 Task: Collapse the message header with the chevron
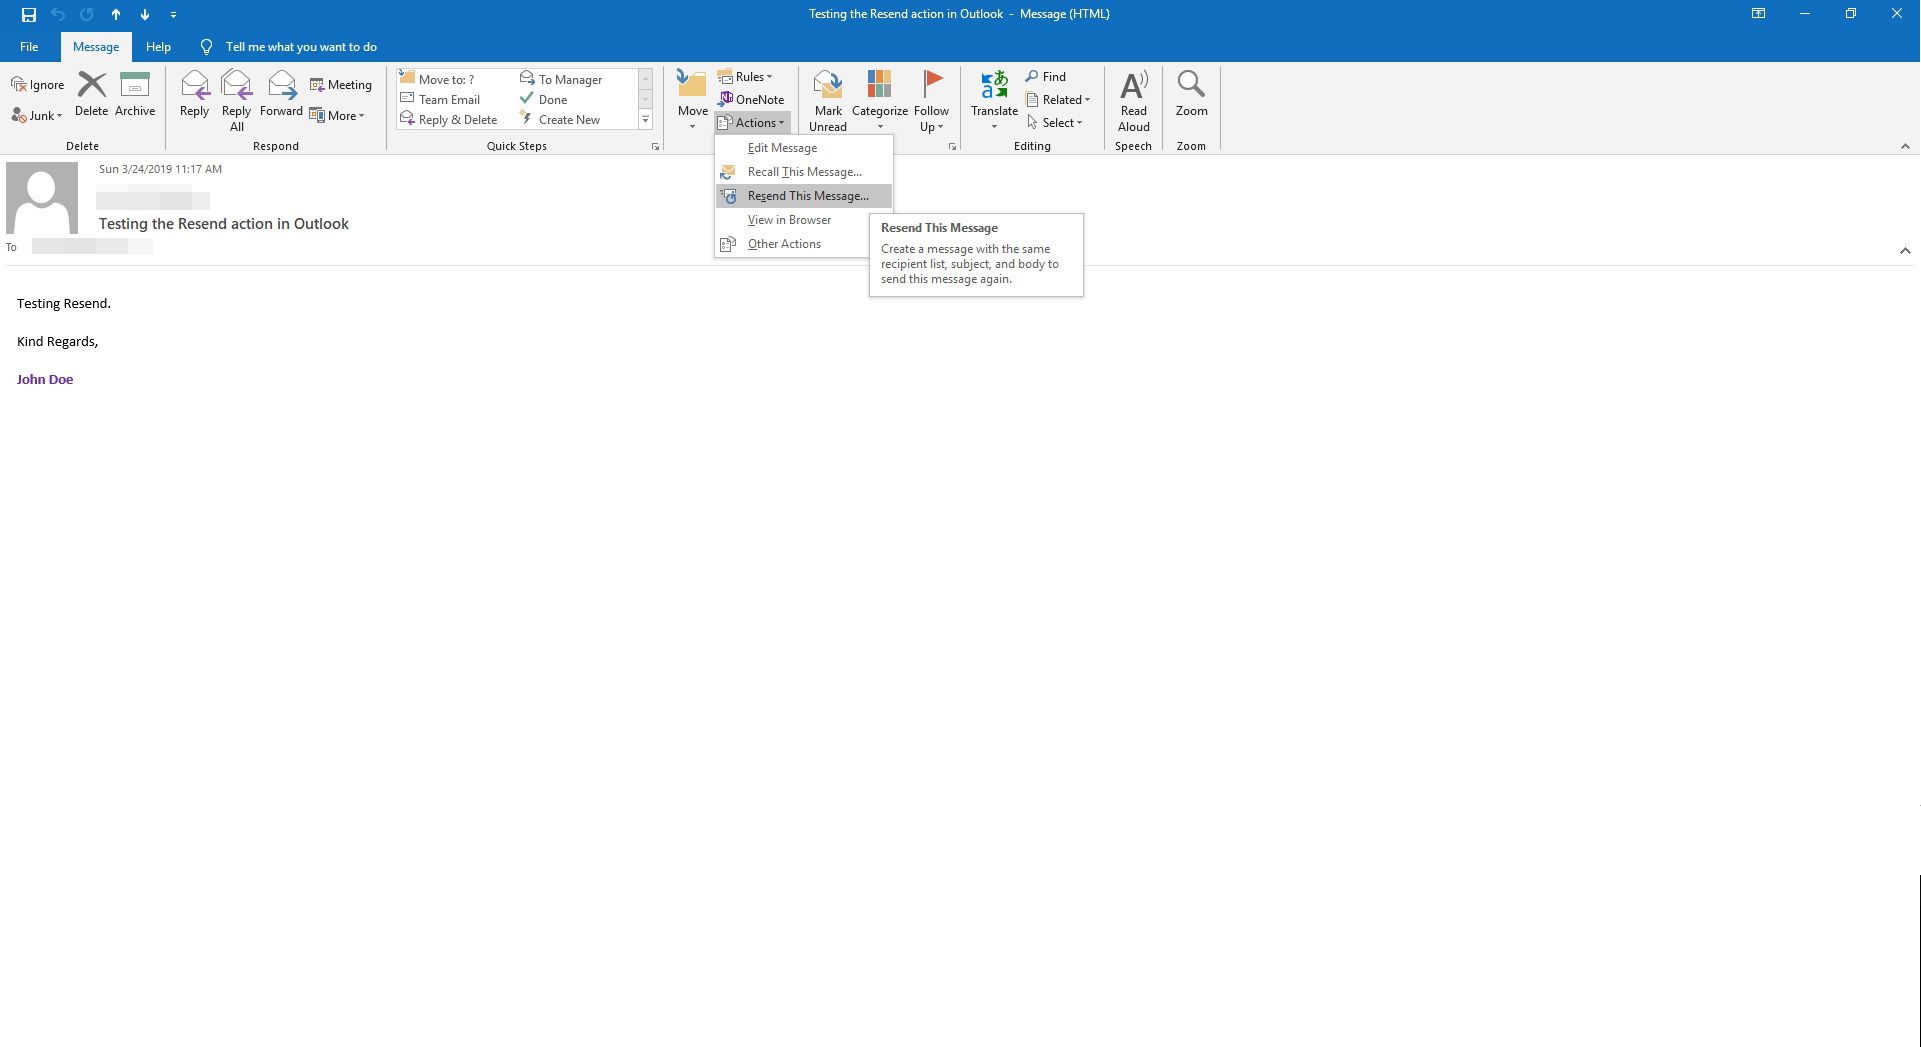[x=1905, y=250]
